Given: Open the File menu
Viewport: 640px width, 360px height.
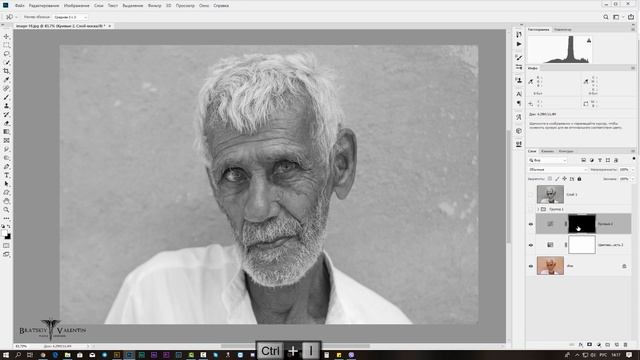Looking at the screenshot, I should 20,6.
